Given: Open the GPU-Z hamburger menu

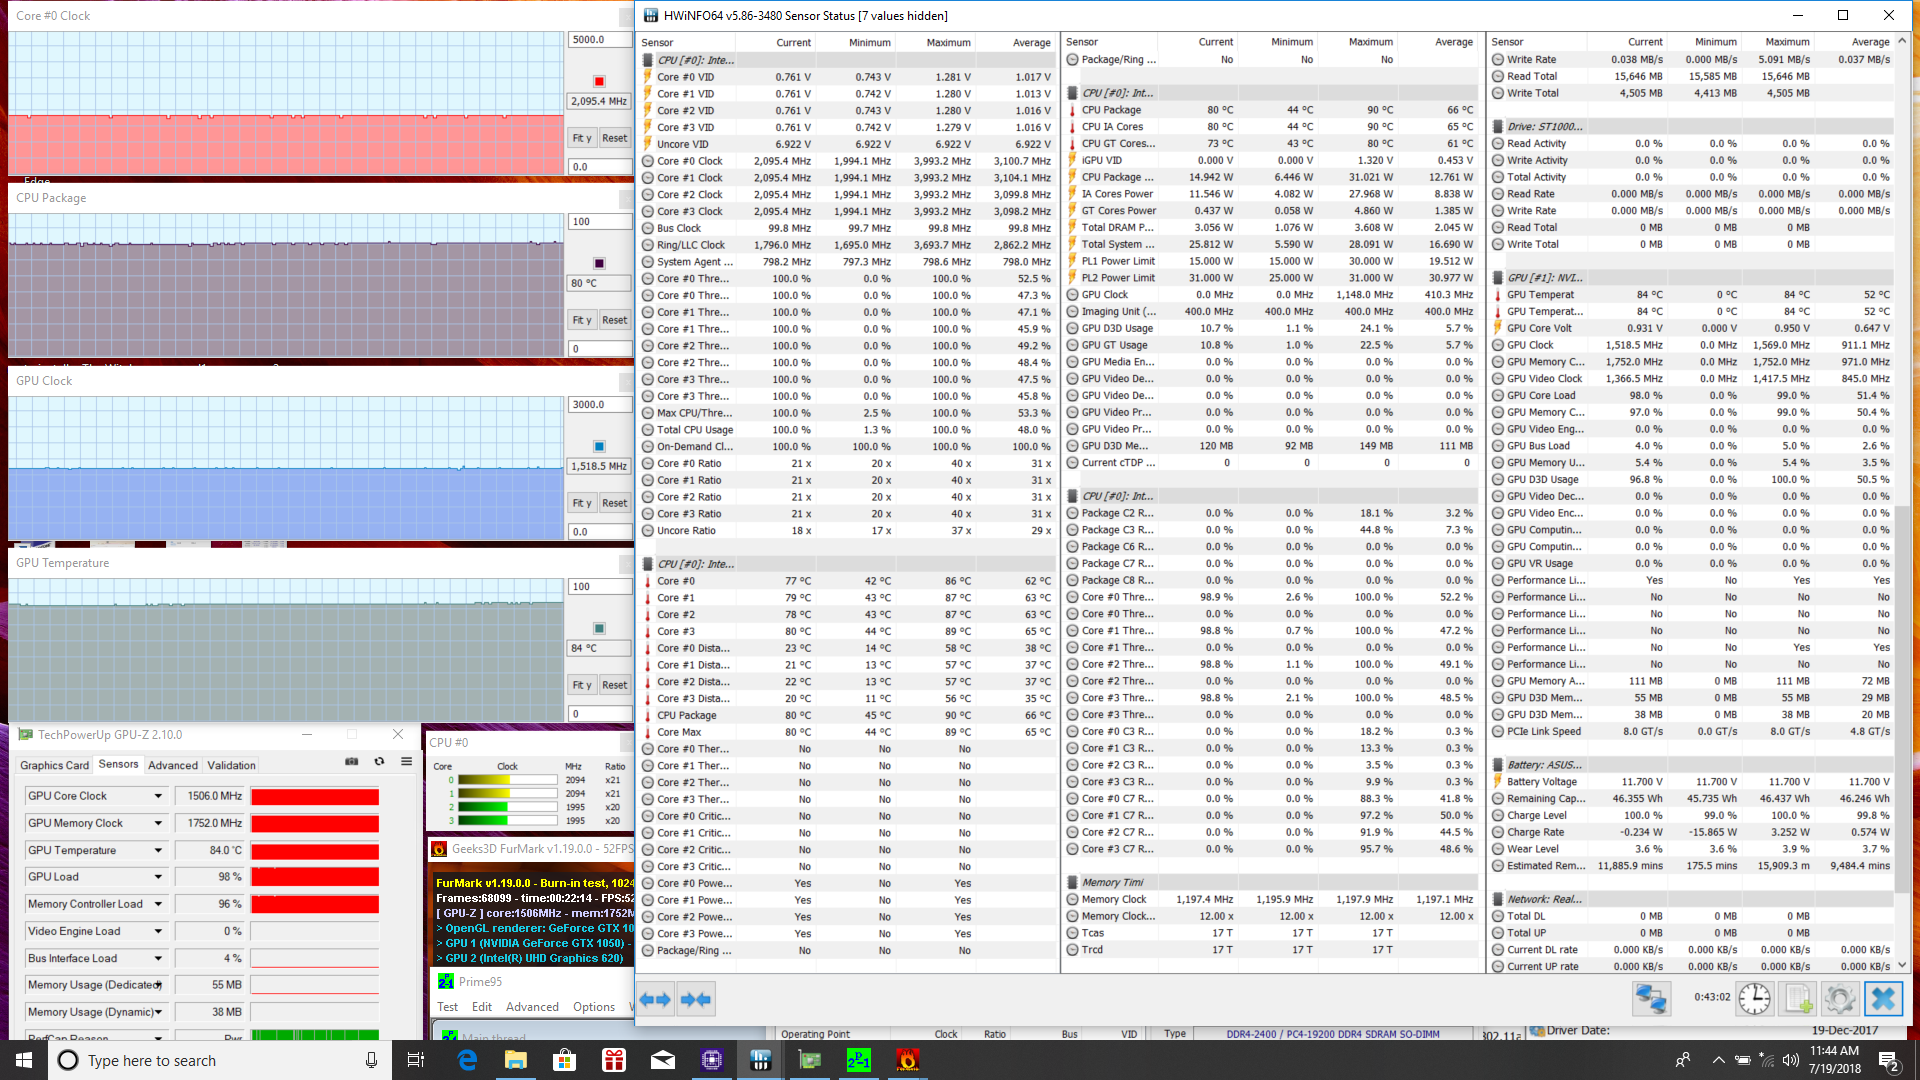Looking at the screenshot, I should pyautogui.click(x=407, y=762).
